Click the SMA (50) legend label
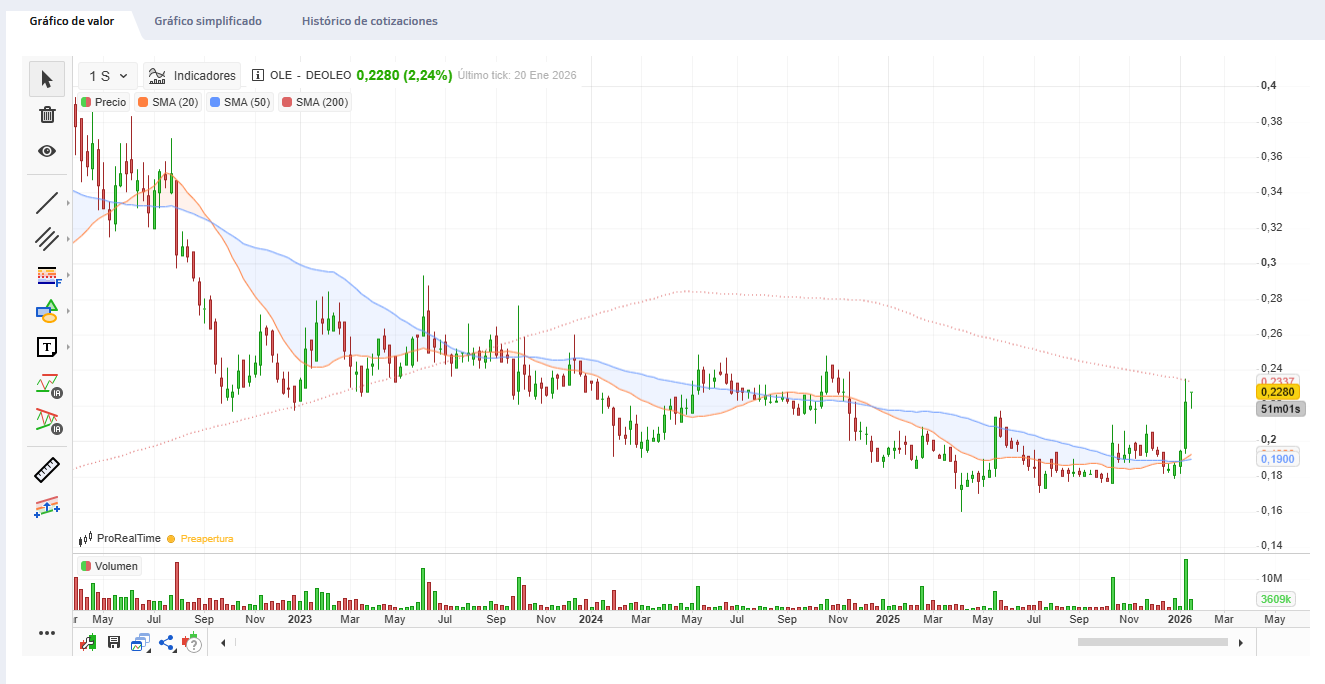This screenshot has width=1325, height=684. tap(247, 102)
